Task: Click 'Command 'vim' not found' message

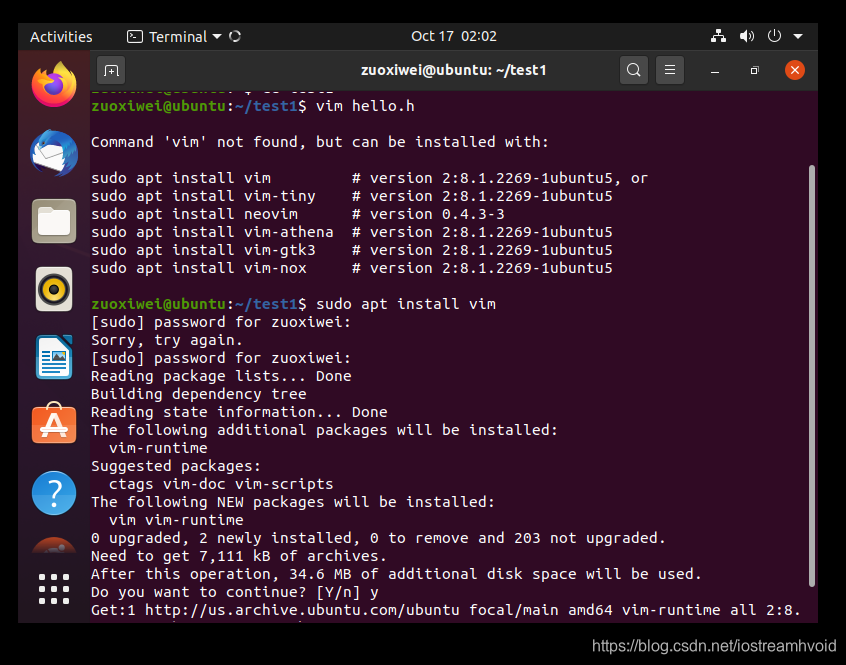Action: pyautogui.click(x=319, y=142)
